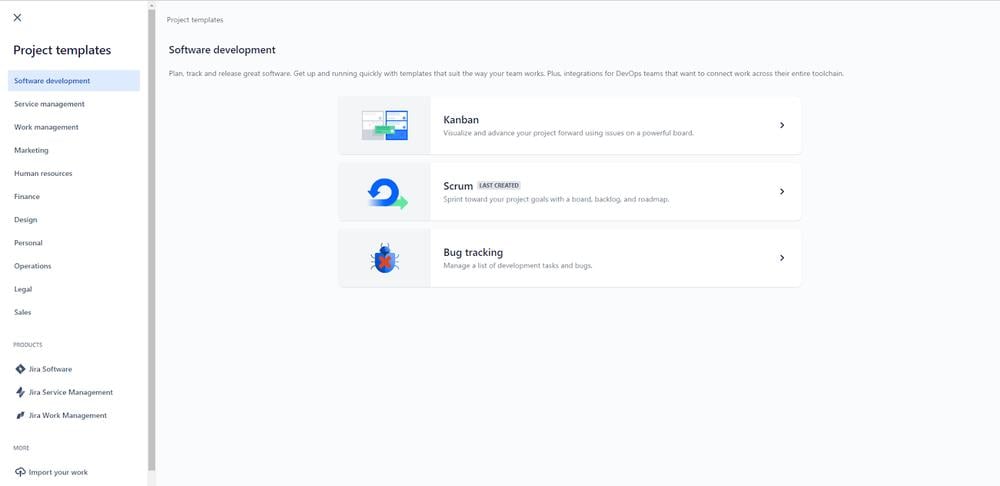Open Scrum template via right chevron

point(782,192)
